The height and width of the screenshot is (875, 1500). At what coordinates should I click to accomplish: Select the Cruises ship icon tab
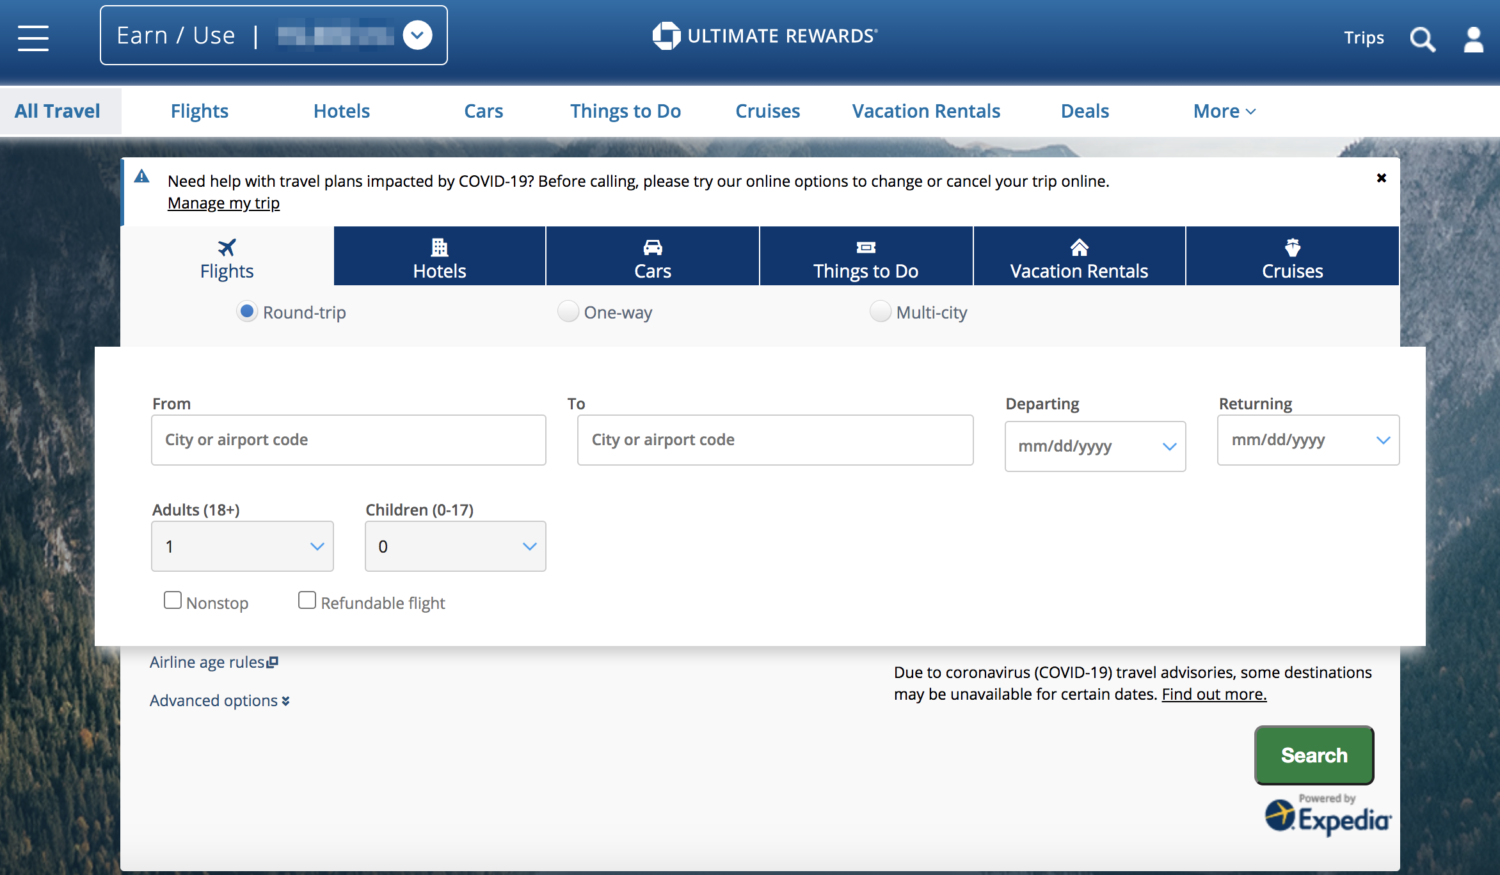click(x=1292, y=256)
